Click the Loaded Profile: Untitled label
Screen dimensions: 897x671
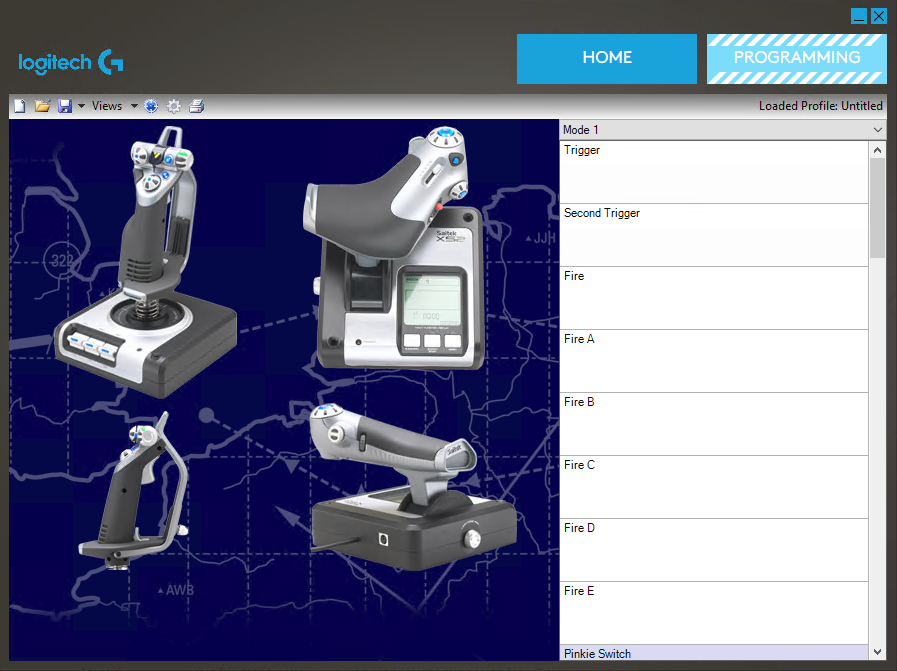coord(820,106)
